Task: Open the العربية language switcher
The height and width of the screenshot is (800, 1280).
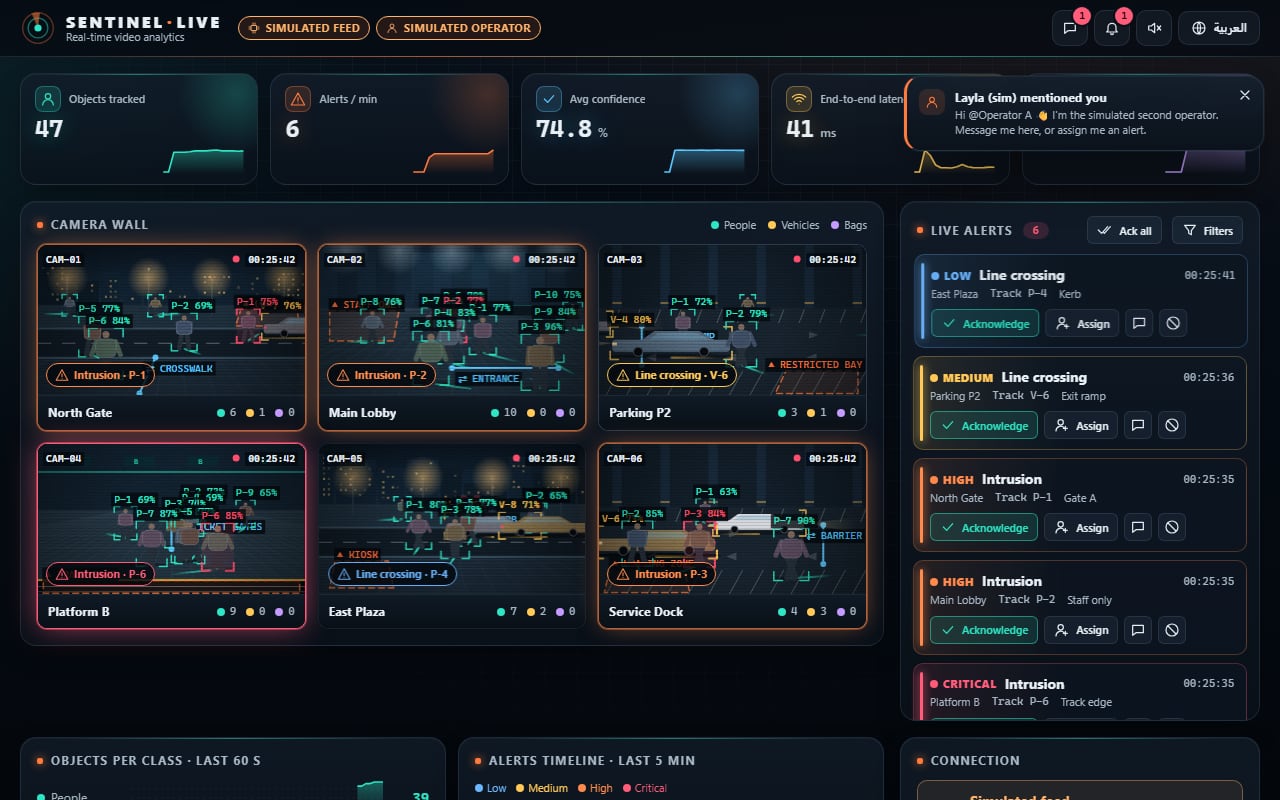Action: click(x=1219, y=28)
